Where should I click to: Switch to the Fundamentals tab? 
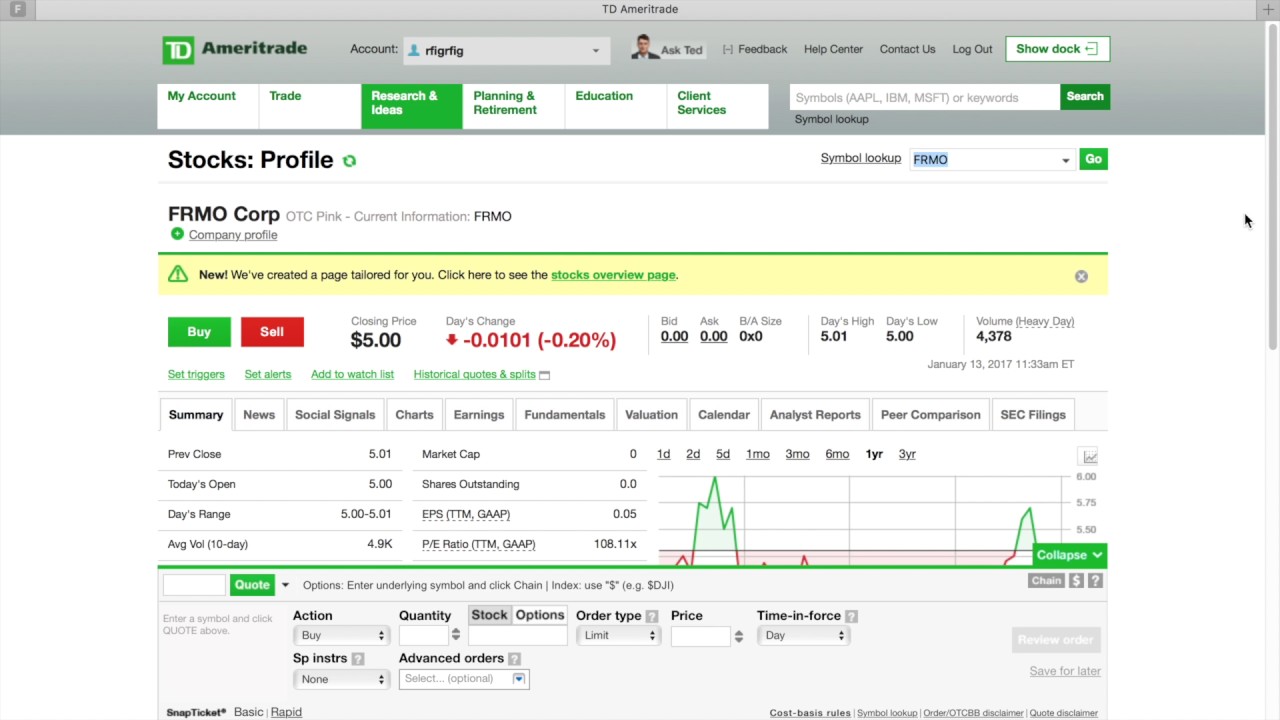click(x=565, y=415)
